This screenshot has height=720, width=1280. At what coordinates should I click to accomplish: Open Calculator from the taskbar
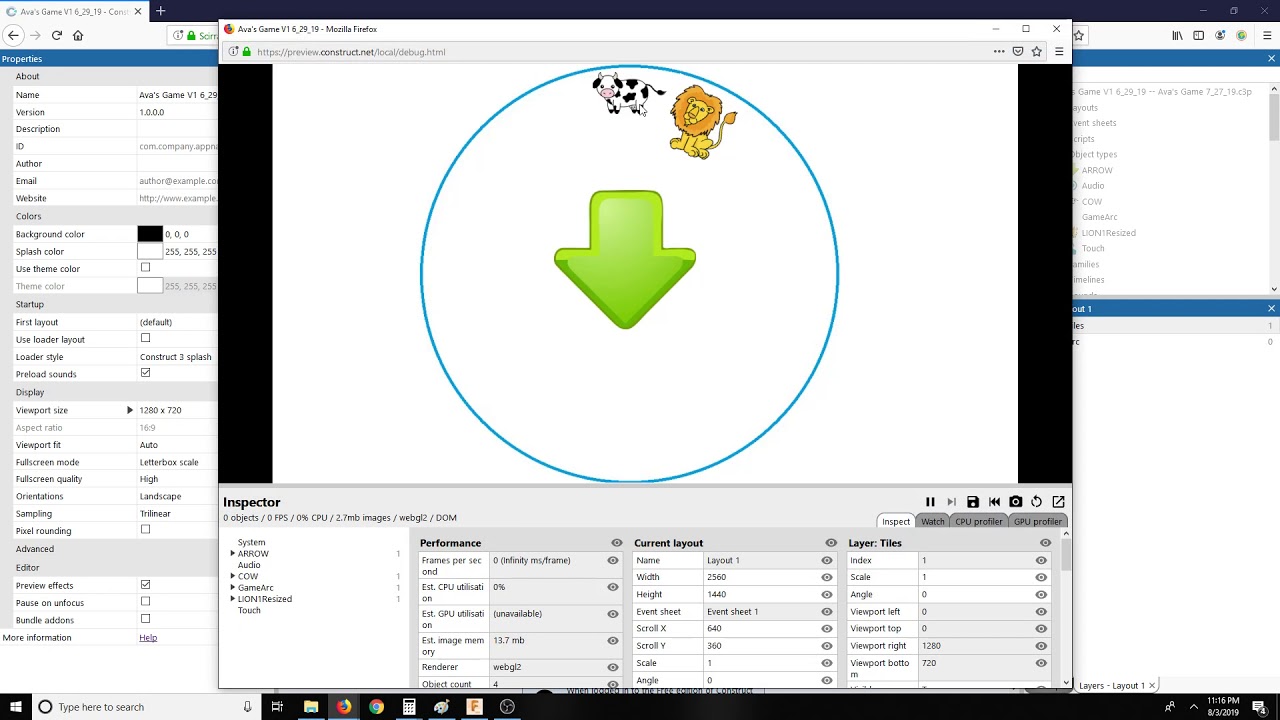(409, 707)
